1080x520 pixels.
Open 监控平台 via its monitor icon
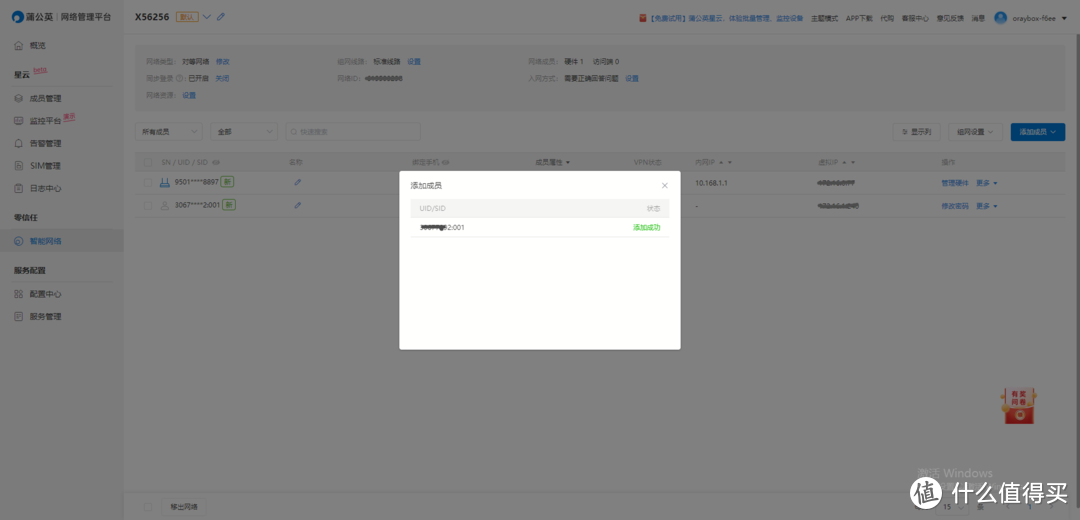pyautogui.click(x=19, y=121)
